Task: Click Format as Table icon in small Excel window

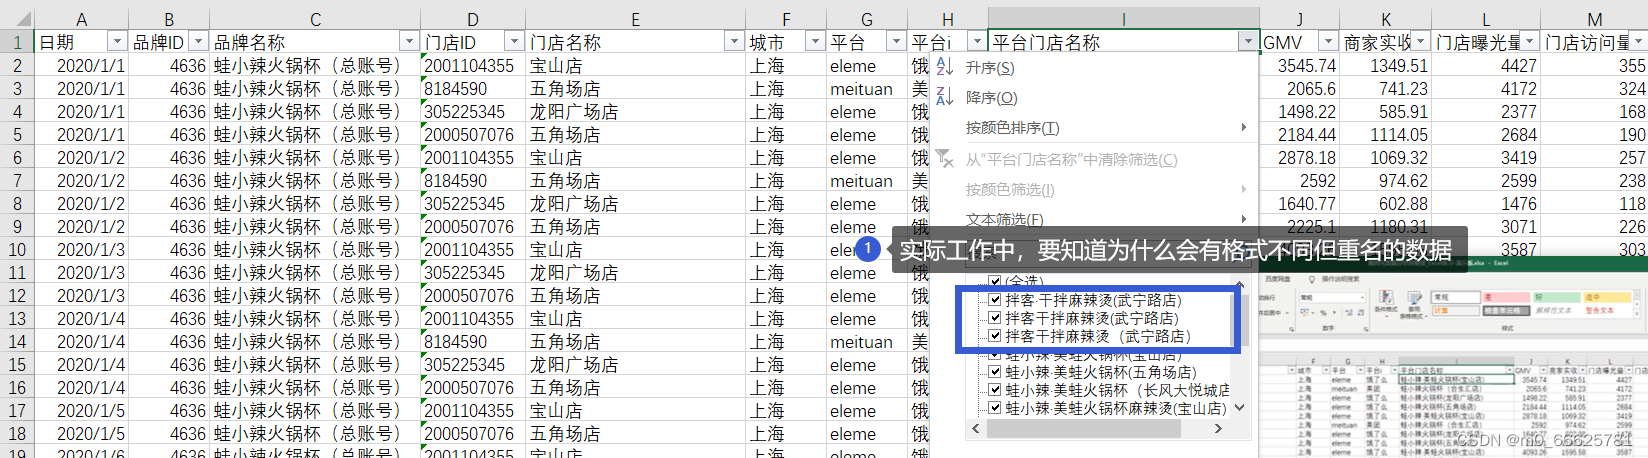Action: coord(1413,299)
